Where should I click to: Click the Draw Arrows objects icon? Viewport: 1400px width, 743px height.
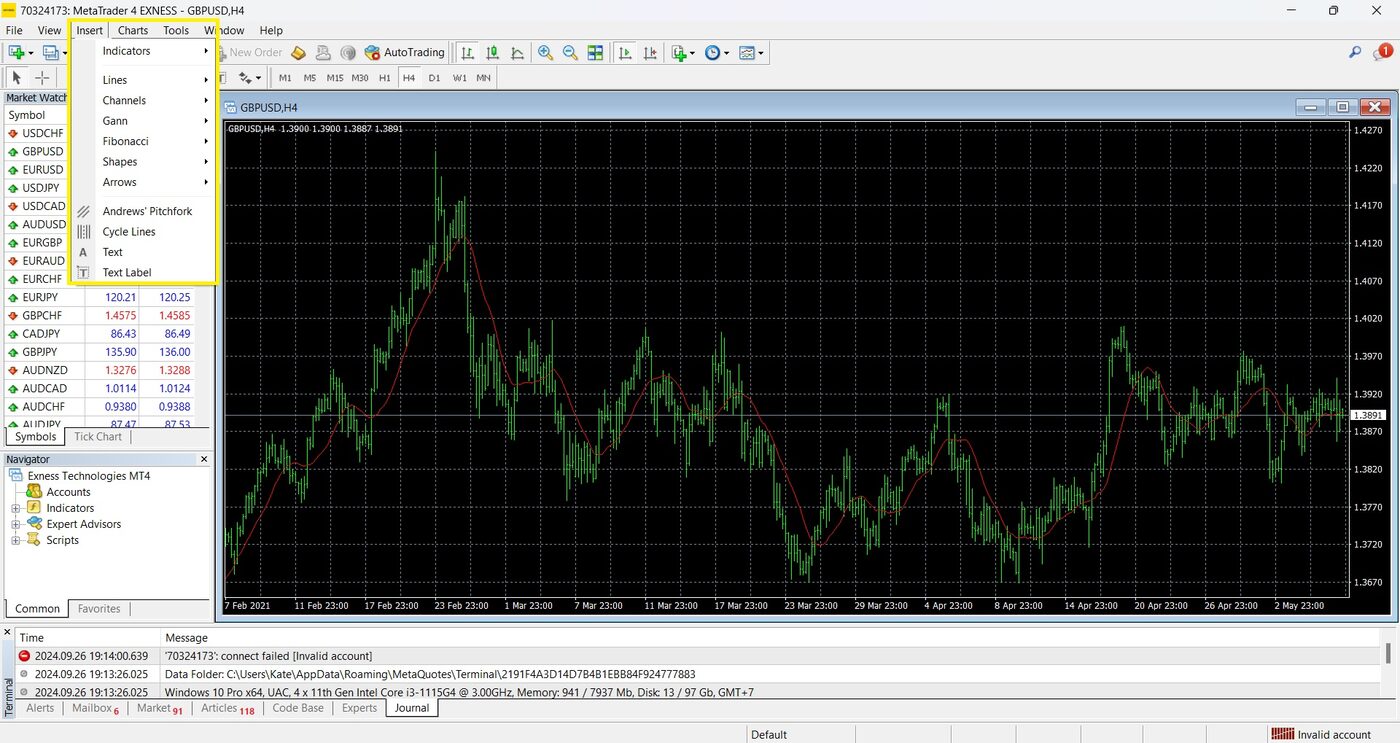246,77
